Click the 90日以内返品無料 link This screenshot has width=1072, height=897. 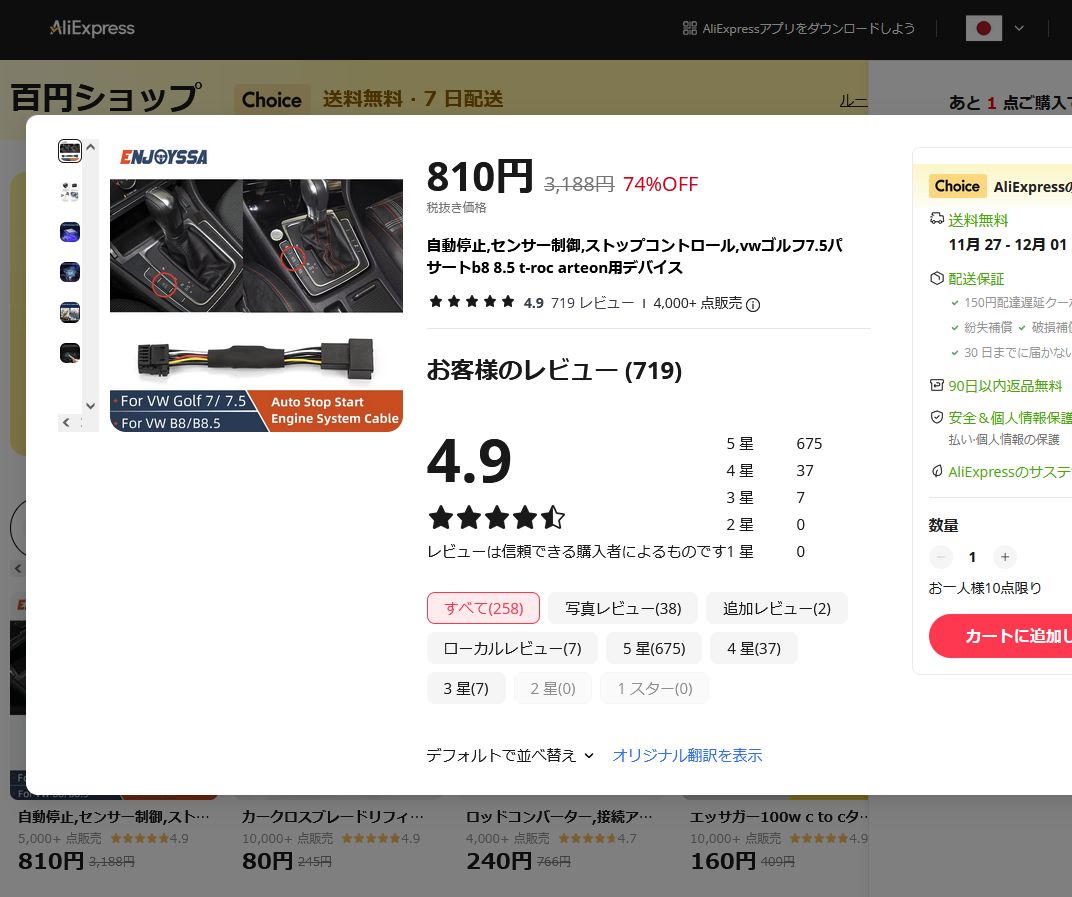tap(1005, 386)
